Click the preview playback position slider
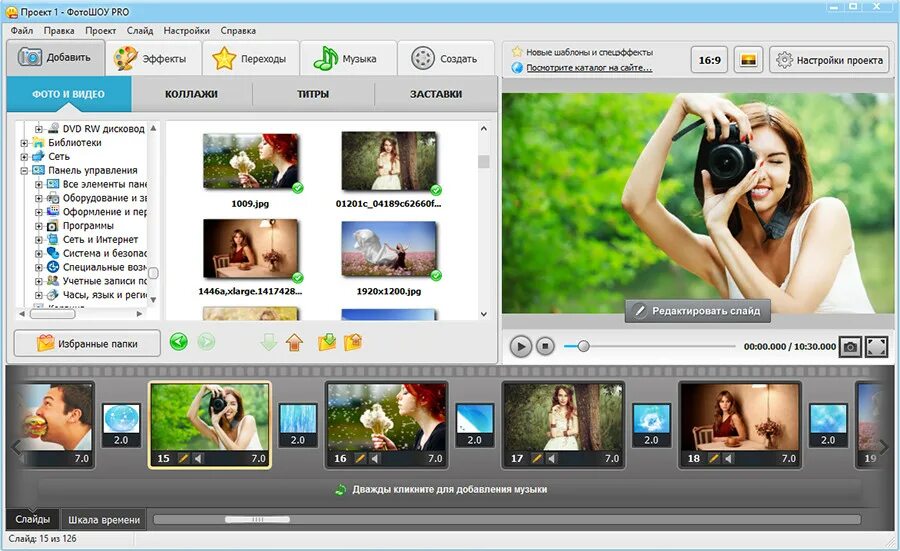The width and height of the screenshot is (900, 551). (x=583, y=346)
